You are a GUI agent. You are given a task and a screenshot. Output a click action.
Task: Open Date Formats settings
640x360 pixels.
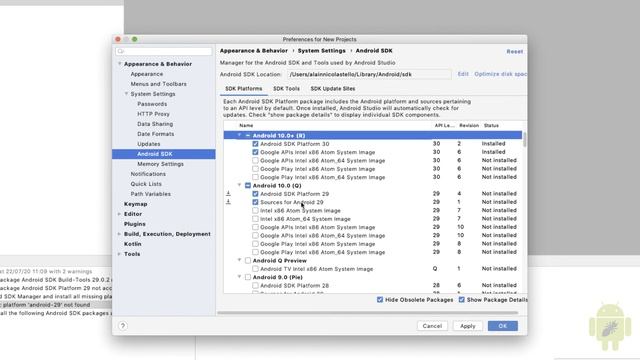(x=156, y=134)
